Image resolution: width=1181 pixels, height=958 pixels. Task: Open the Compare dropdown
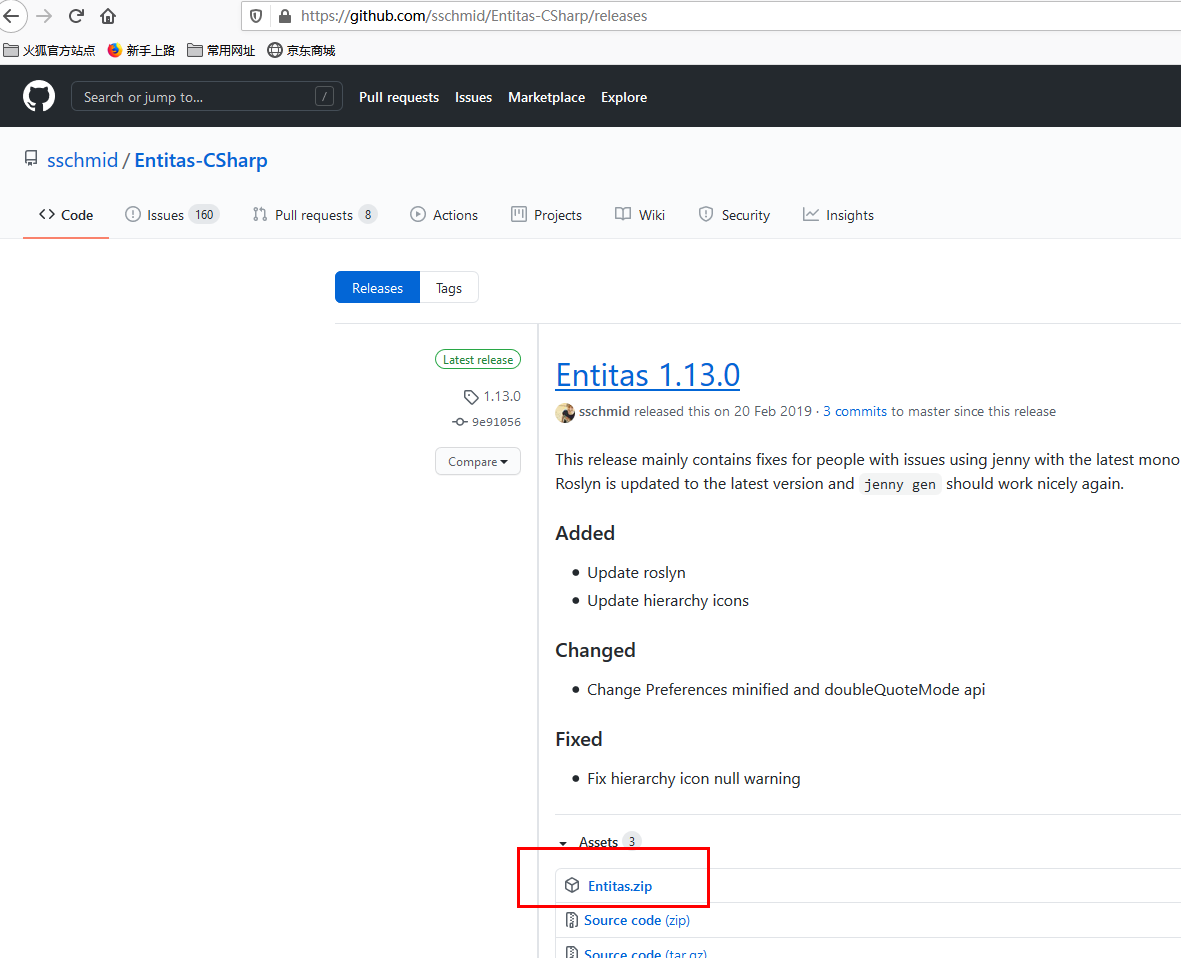[x=477, y=461]
